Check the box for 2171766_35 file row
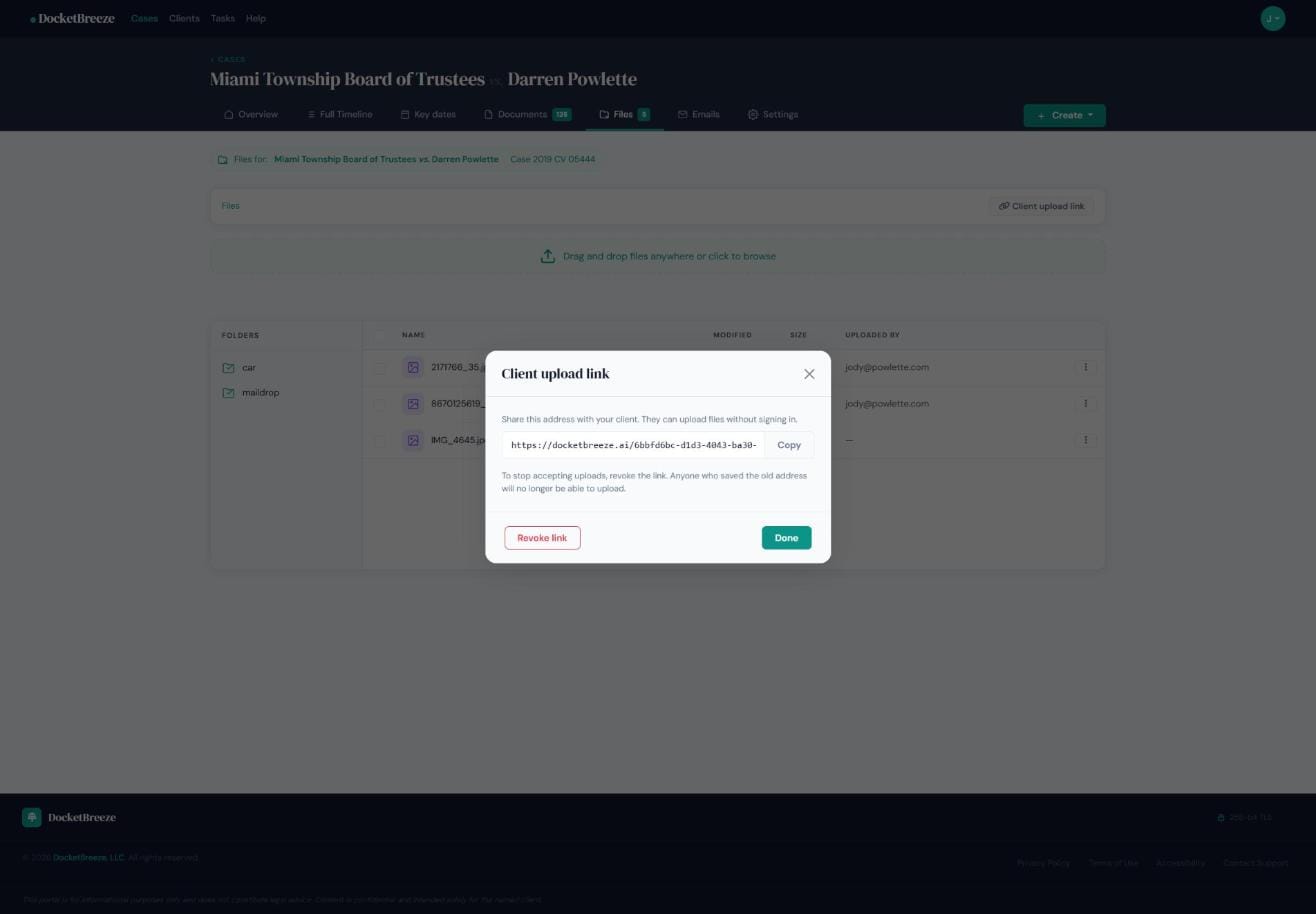This screenshot has height=914, width=1316. click(x=379, y=368)
